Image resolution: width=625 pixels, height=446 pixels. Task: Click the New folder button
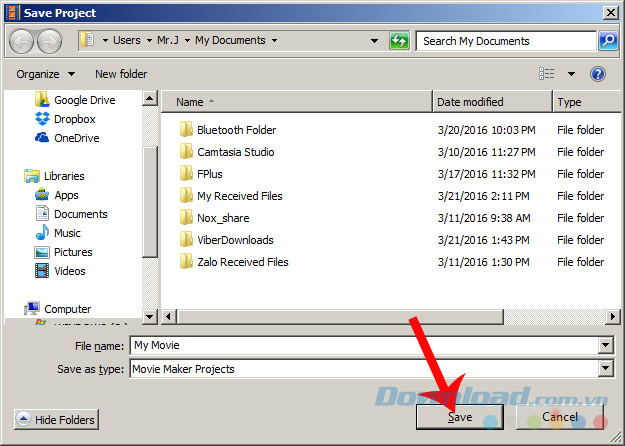click(x=121, y=74)
